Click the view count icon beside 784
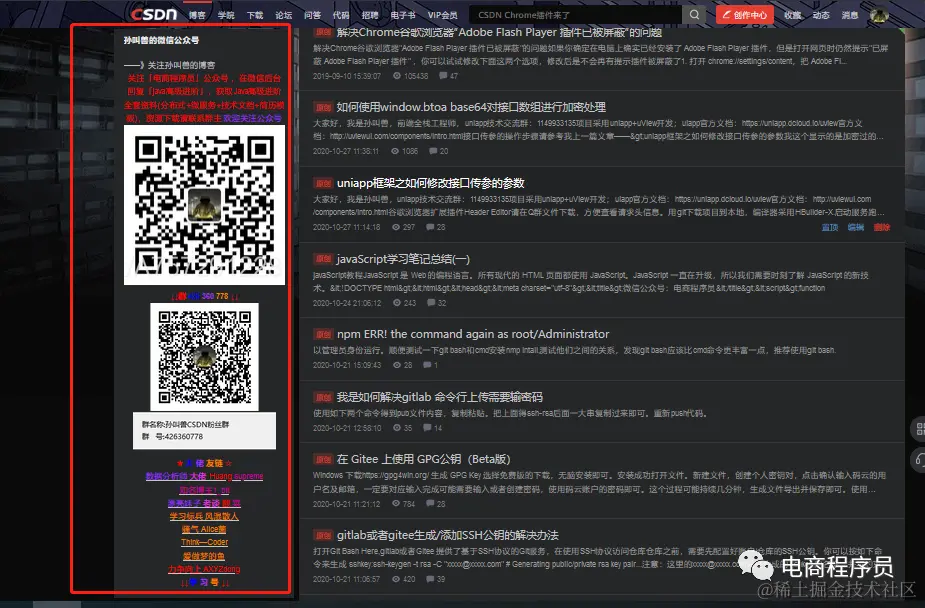 (x=396, y=504)
